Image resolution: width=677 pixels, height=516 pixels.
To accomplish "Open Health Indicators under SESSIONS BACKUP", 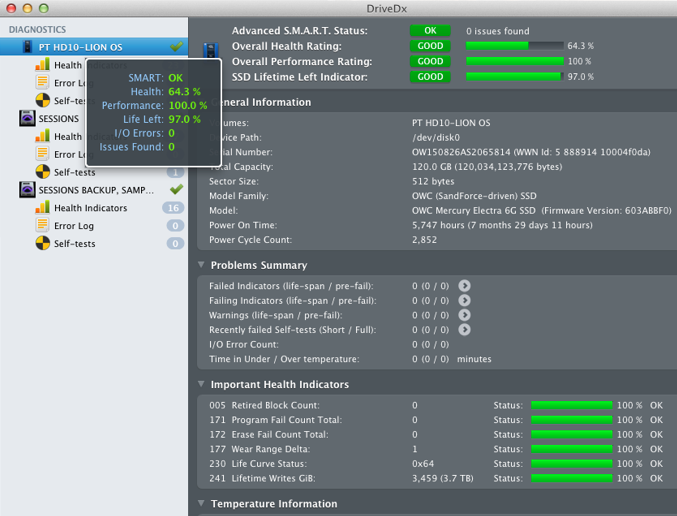I will pos(91,208).
